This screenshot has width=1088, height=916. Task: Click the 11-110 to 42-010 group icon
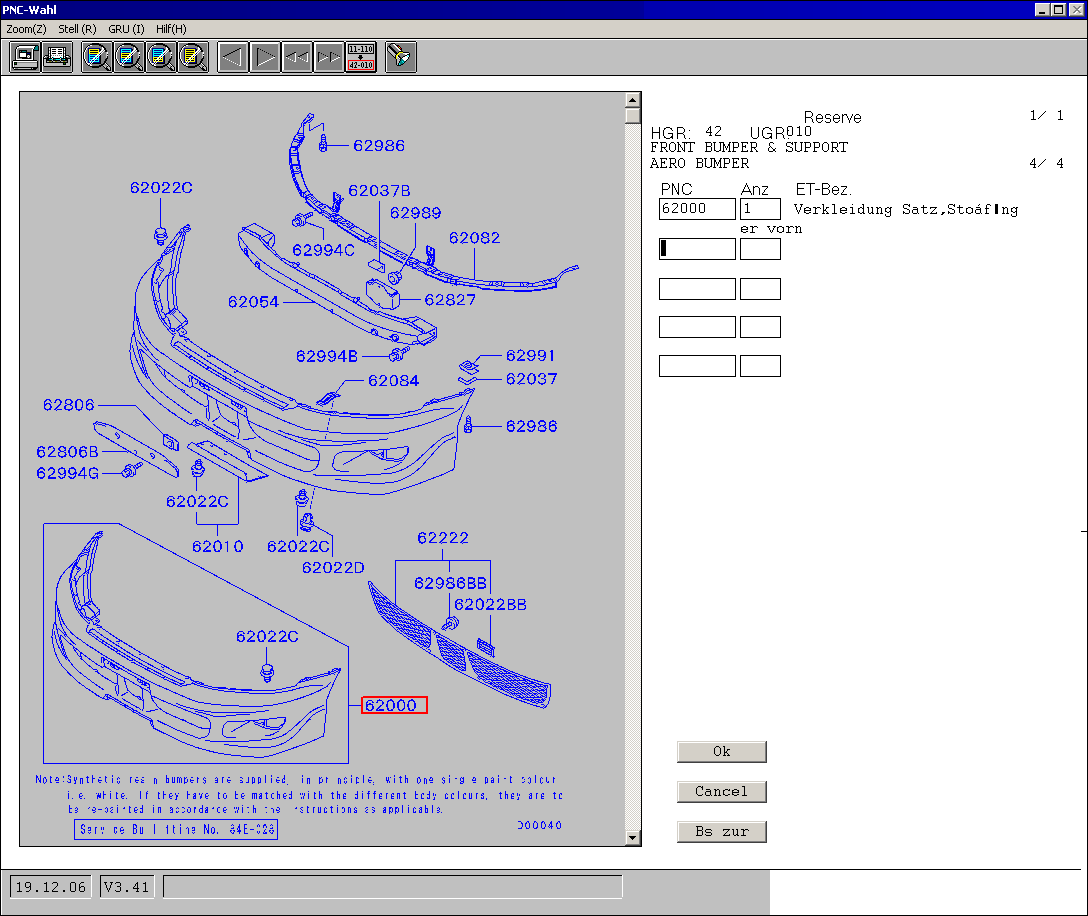(x=361, y=57)
